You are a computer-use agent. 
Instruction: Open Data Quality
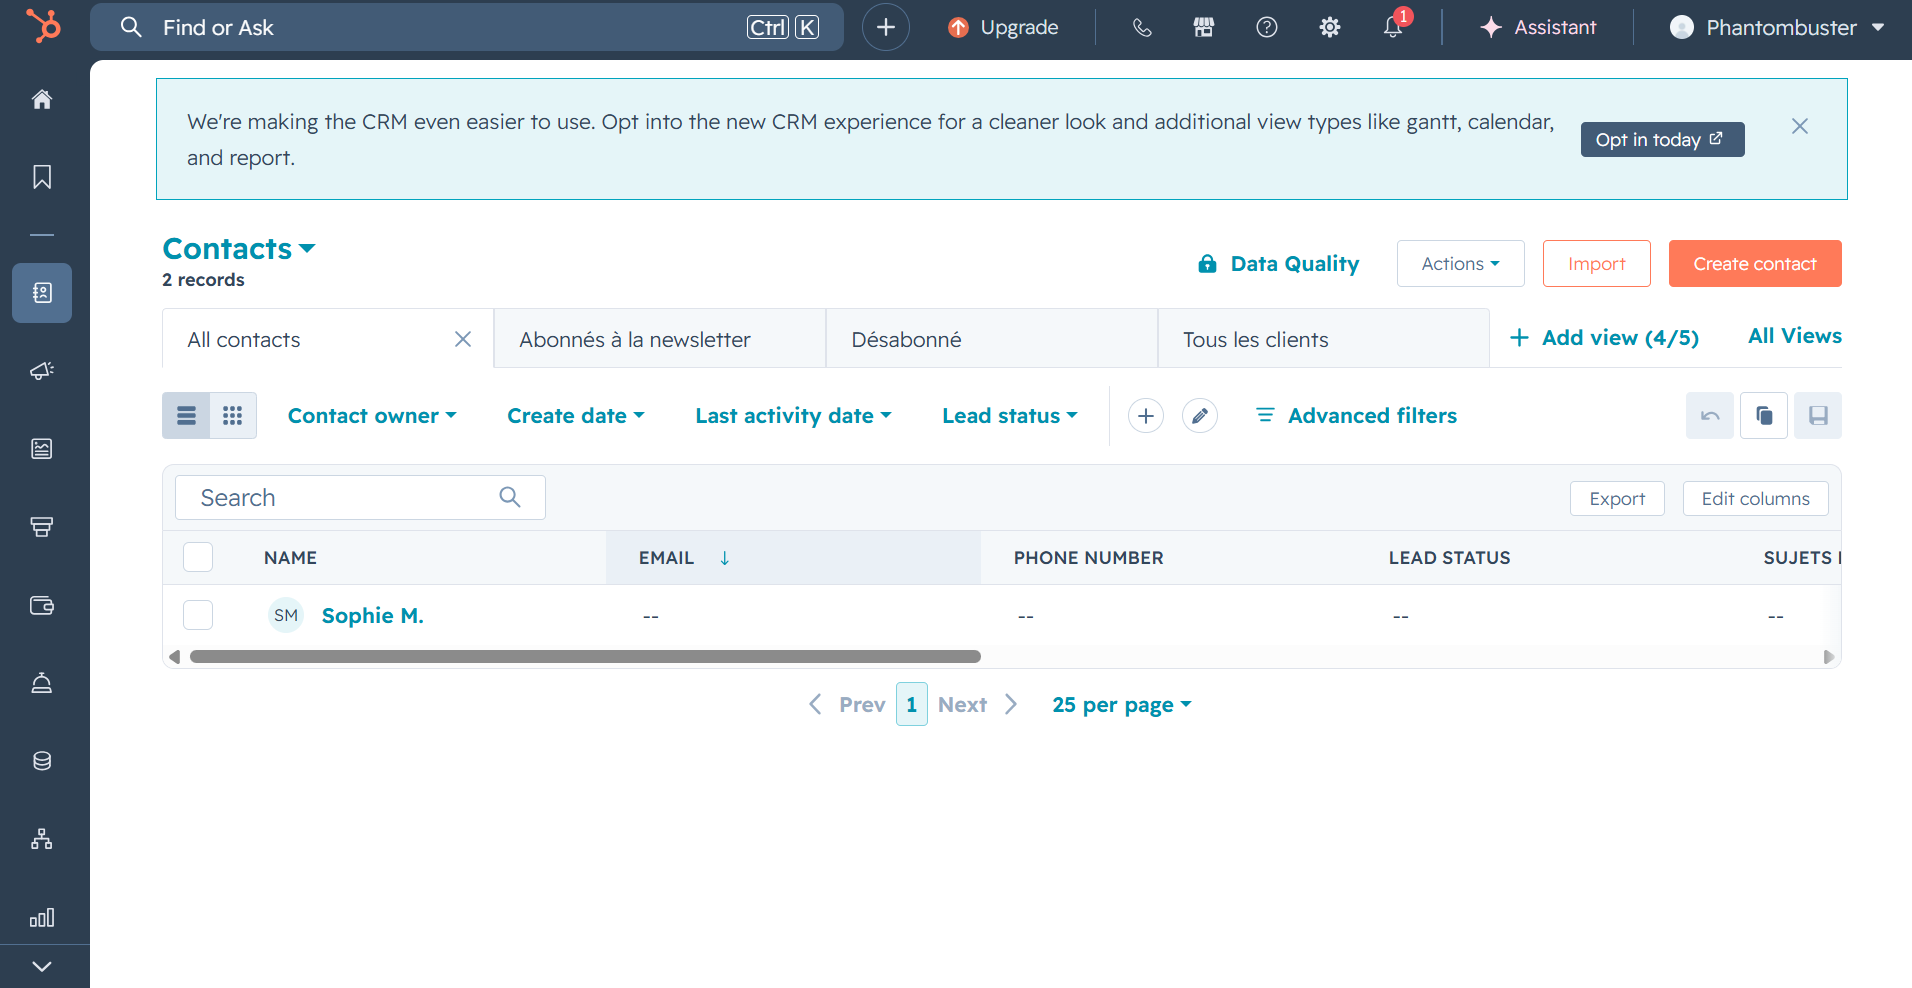coord(1279,264)
